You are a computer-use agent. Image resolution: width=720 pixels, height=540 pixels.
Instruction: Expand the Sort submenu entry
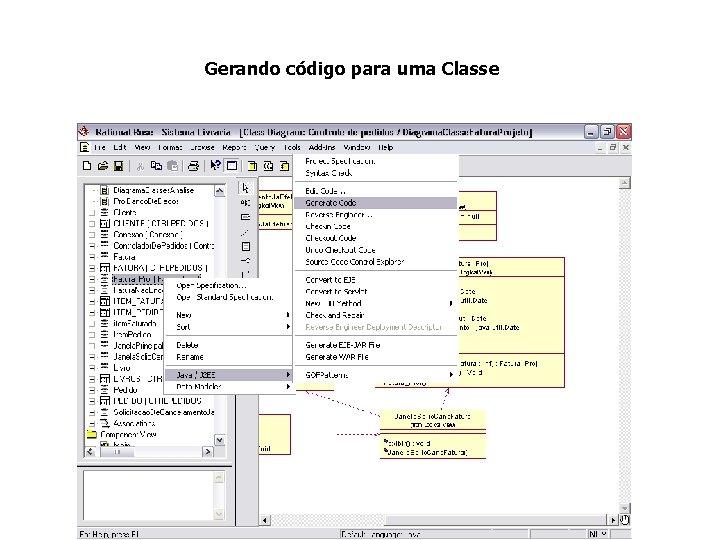point(228,327)
